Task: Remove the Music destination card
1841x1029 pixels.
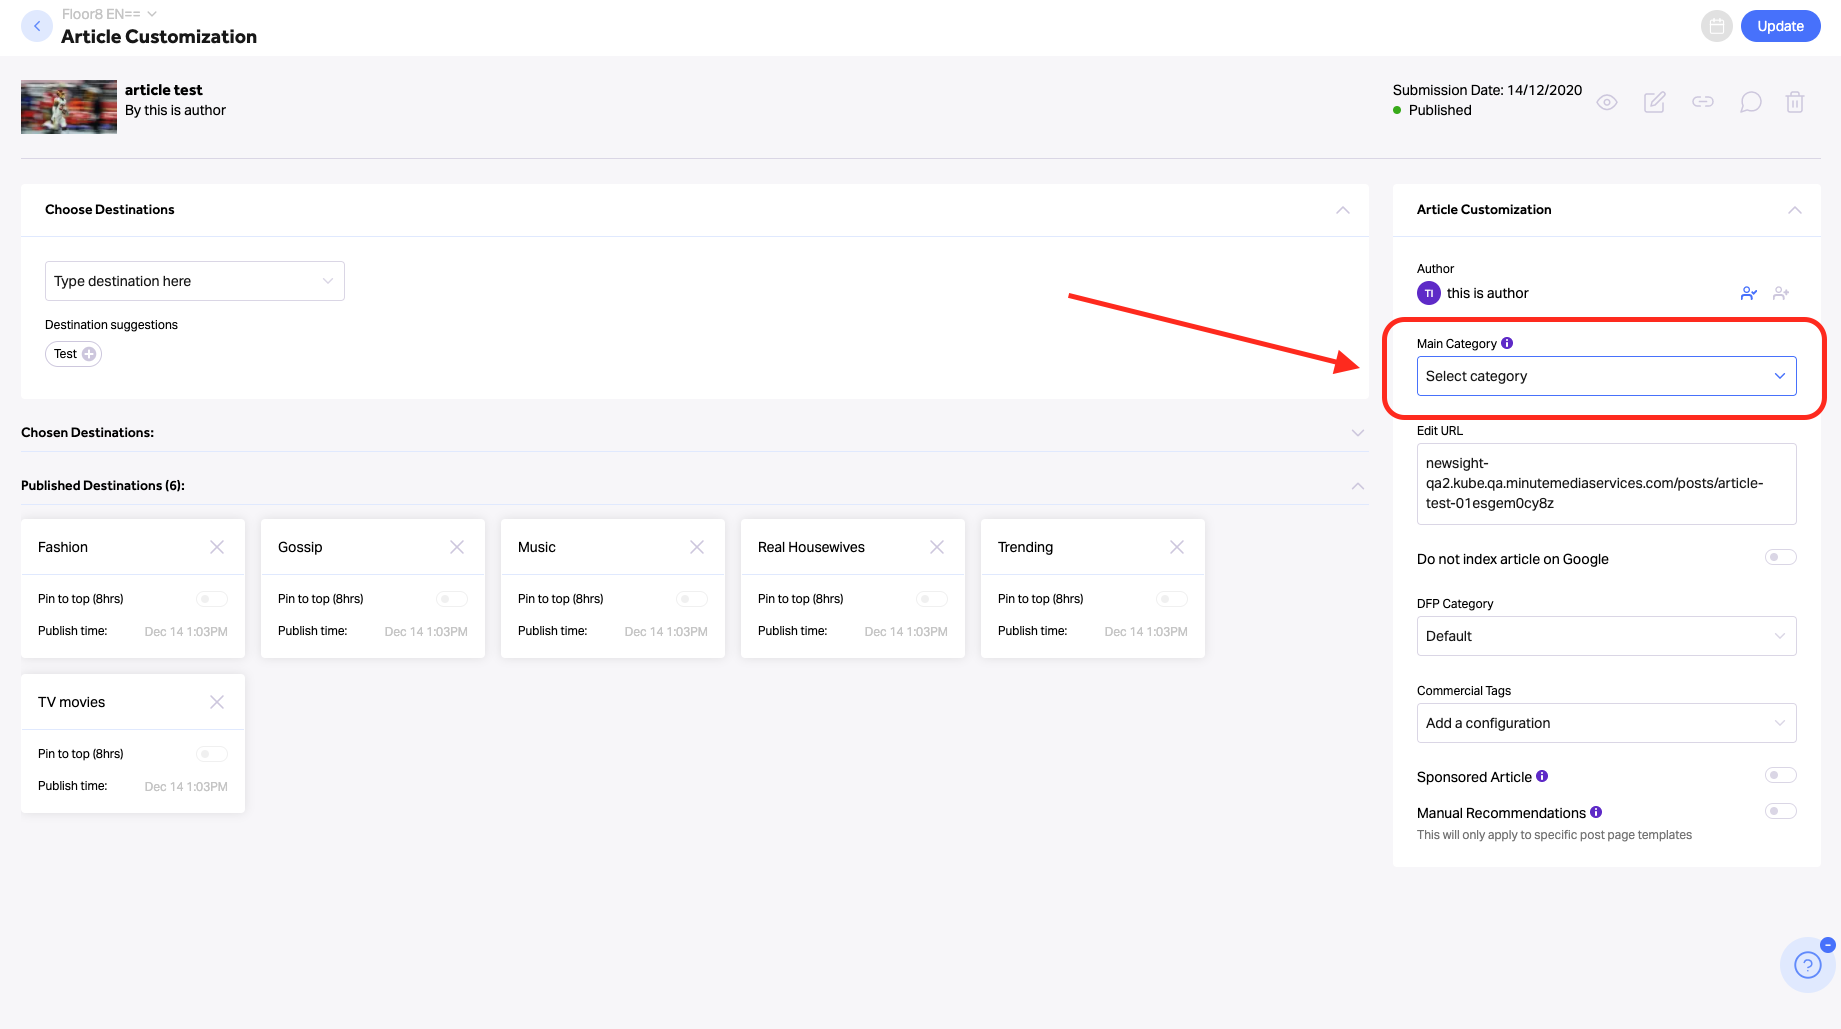Action: [x=697, y=547]
